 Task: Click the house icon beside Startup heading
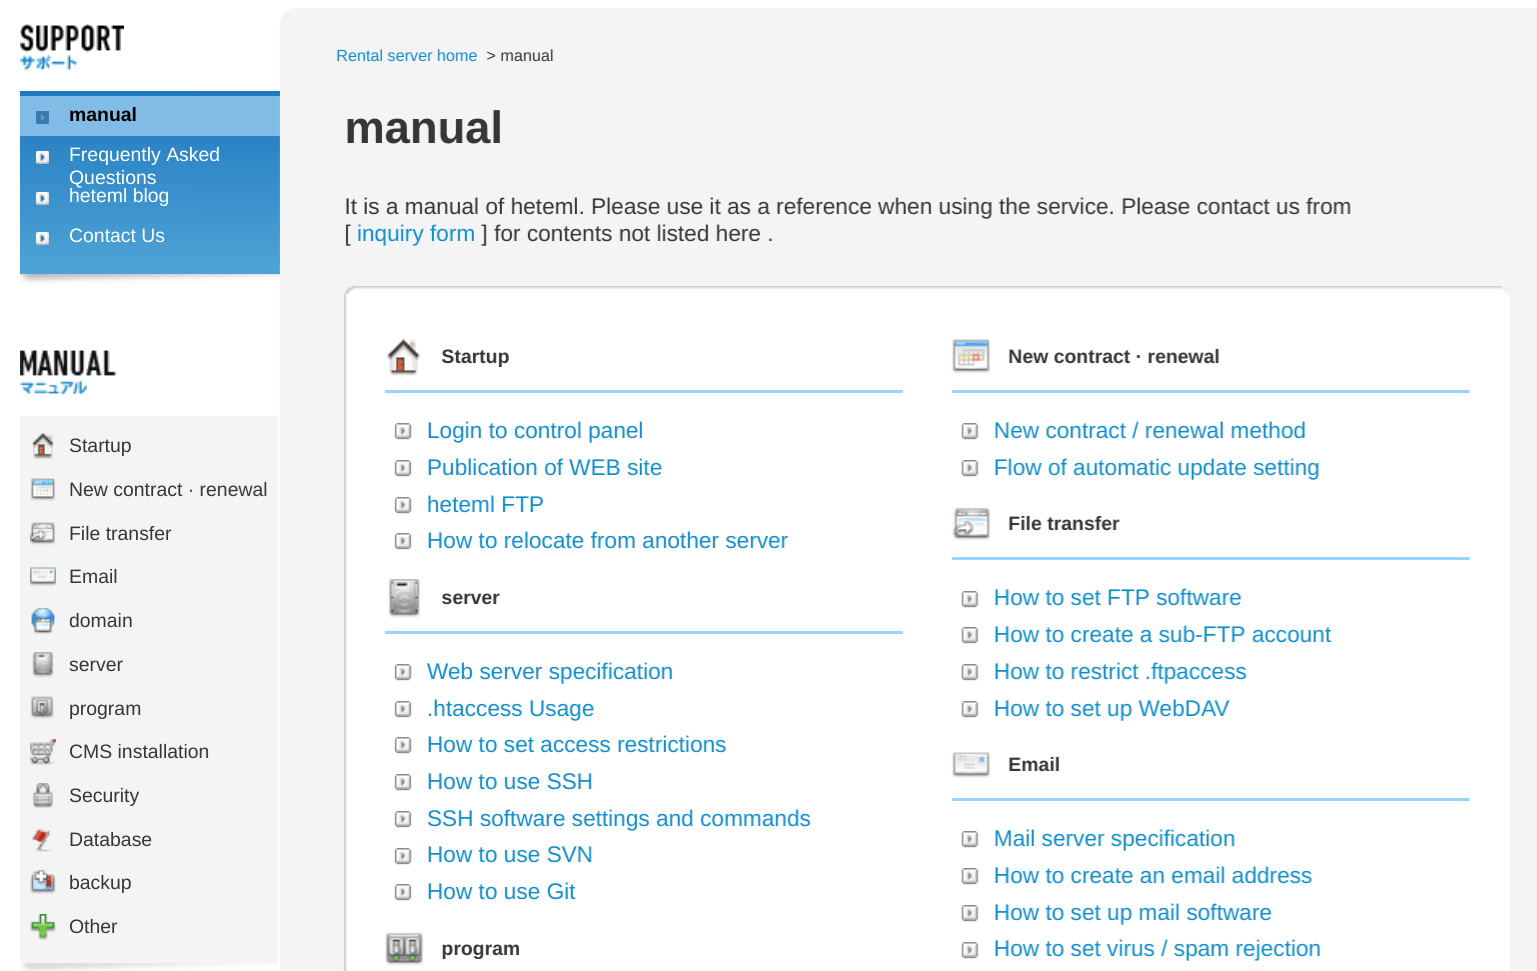[403, 356]
